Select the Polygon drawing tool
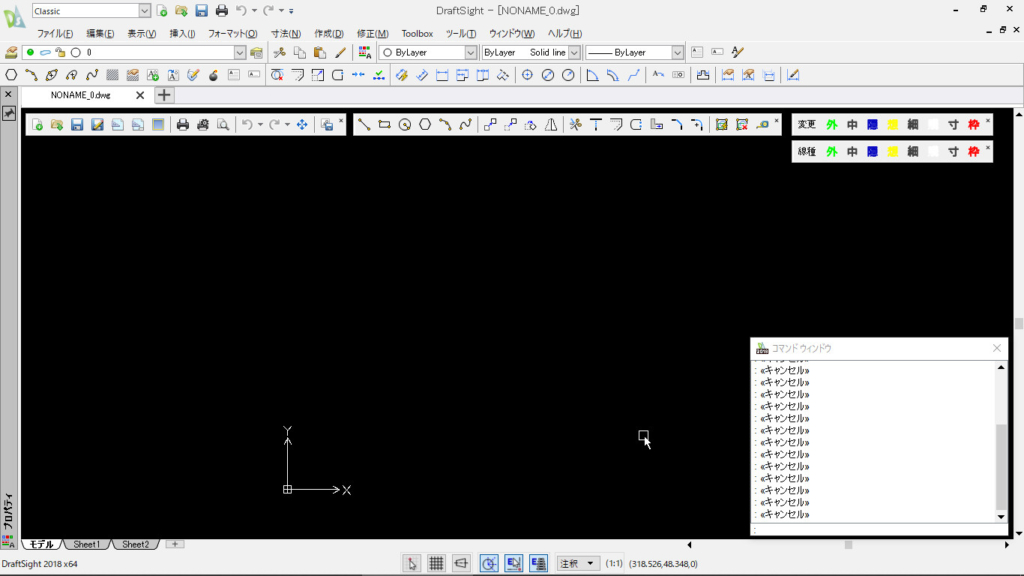This screenshot has height=576, width=1024. click(x=423, y=124)
